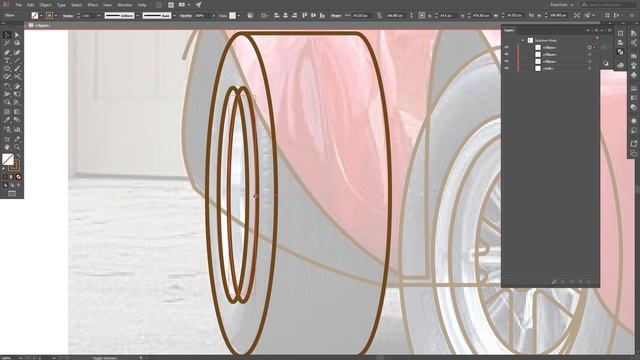Select the Pen tool

click(x=7, y=52)
